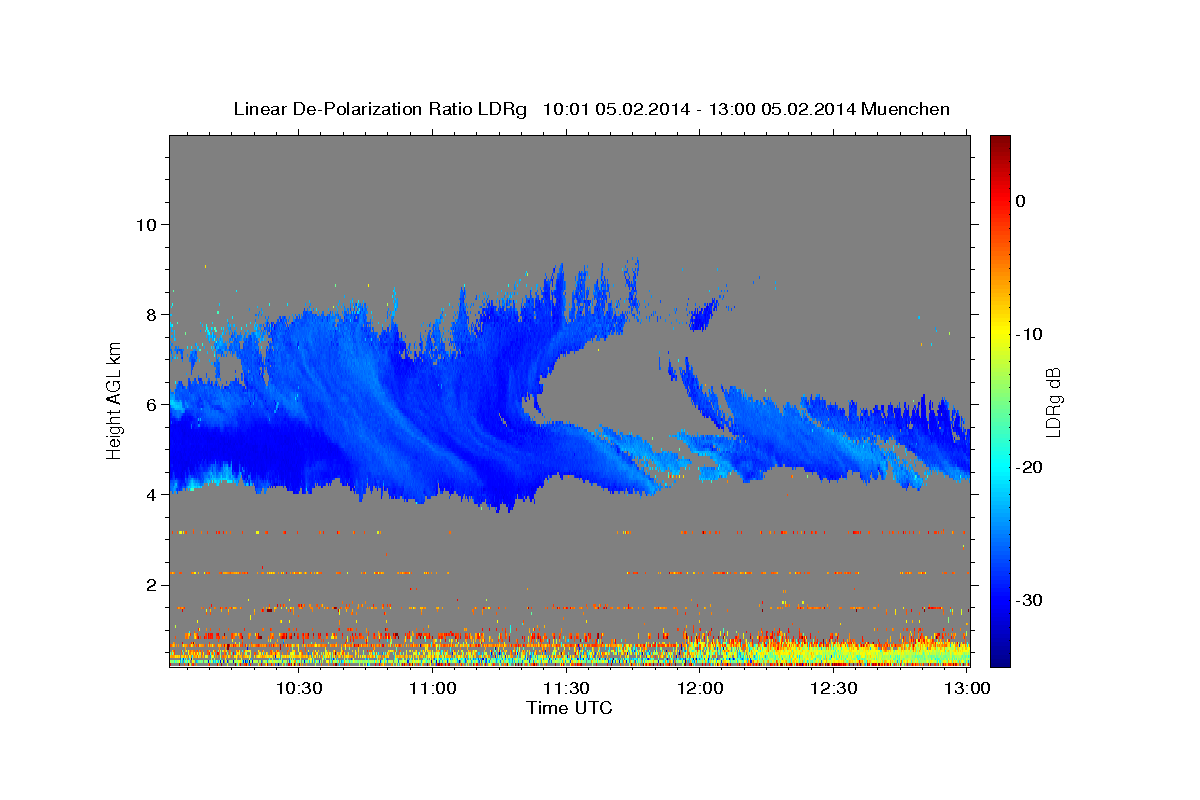Click the '12:00' time axis label
1200x800 pixels.
coord(700,688)
